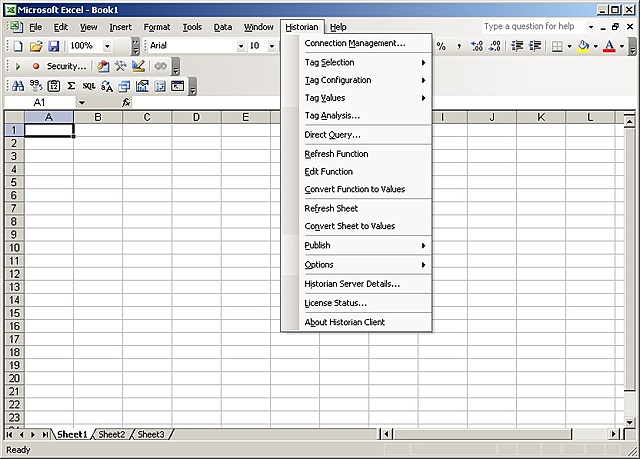Click the Sigma aggregate values icon
Viewport: 640px width, 459px height.
[x=71, y=86]
